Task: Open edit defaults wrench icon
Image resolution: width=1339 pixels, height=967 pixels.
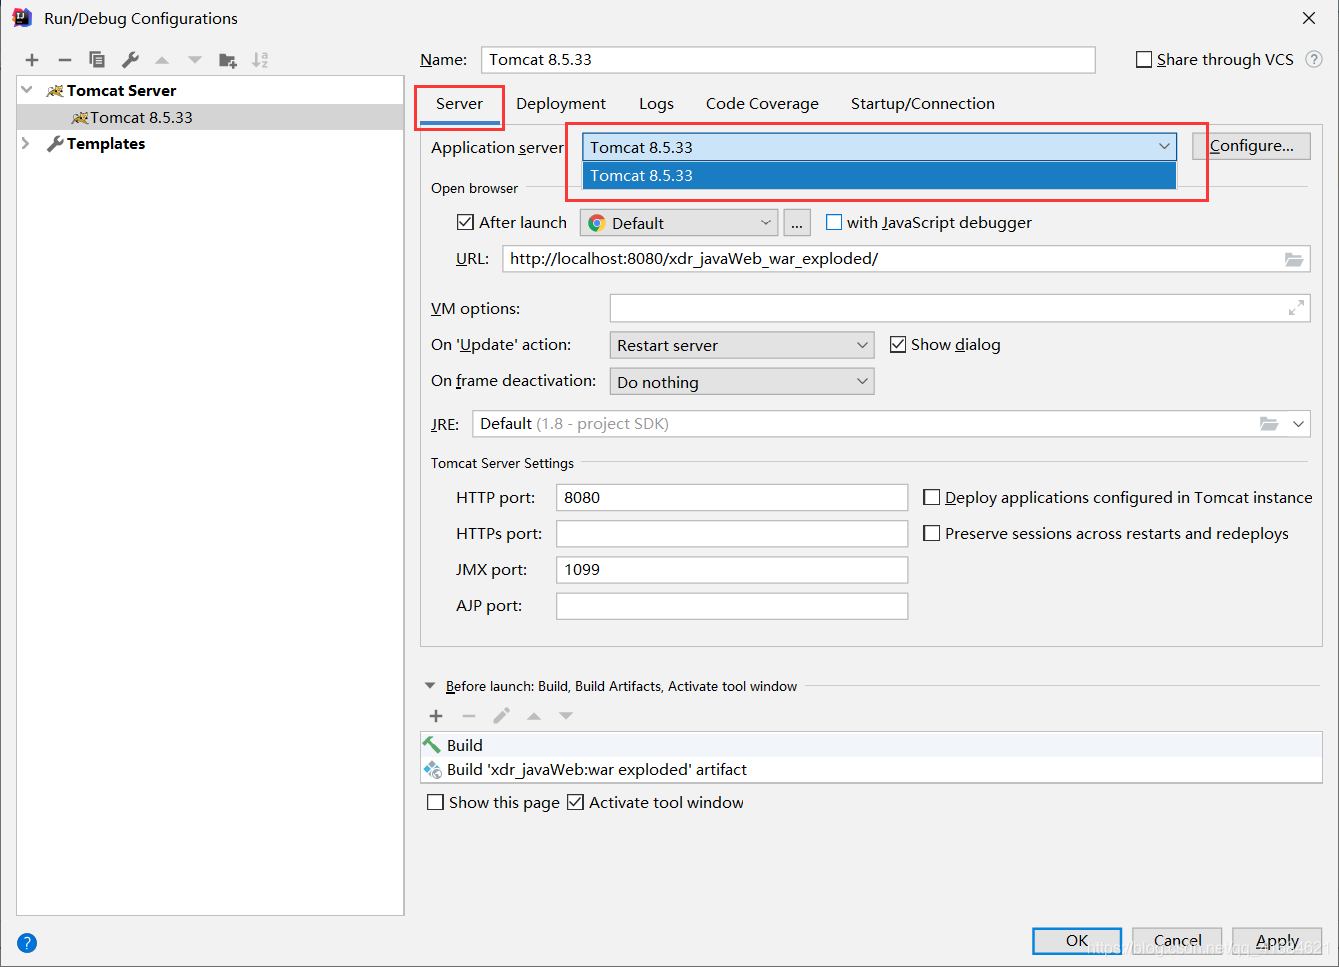Action: [130, 60]
